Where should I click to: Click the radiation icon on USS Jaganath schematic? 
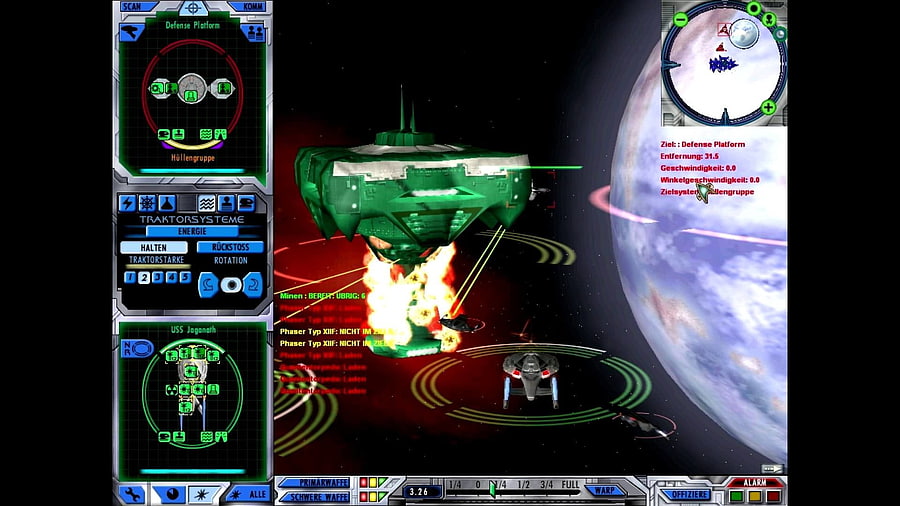tap(171, 390)
